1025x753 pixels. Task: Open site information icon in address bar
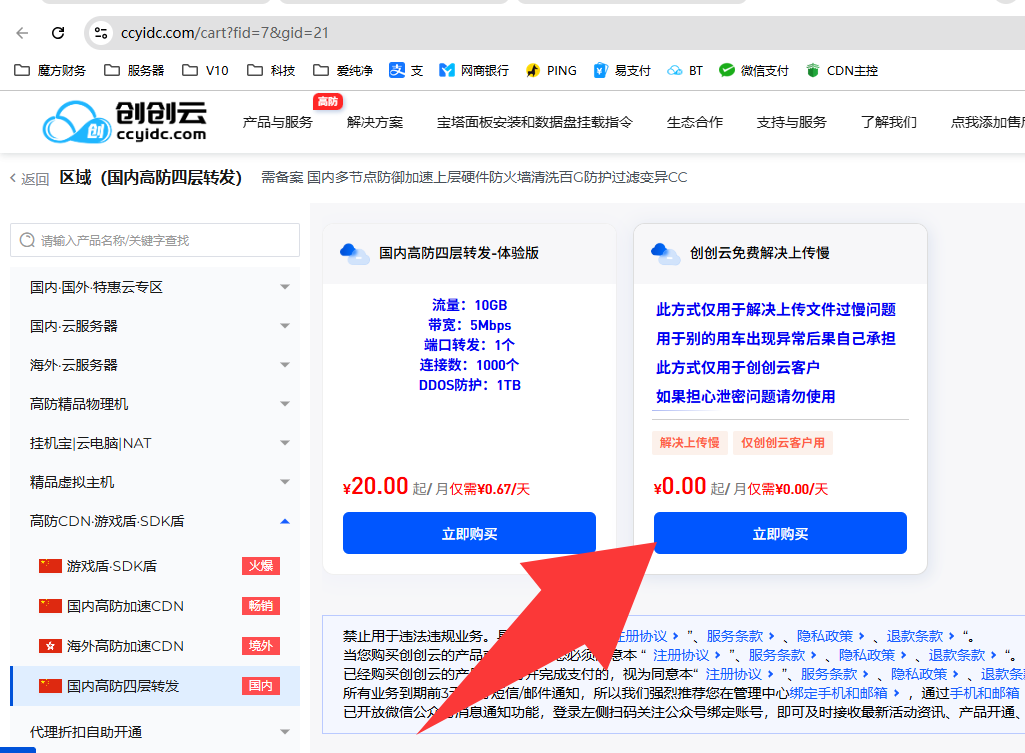point(100,33)
